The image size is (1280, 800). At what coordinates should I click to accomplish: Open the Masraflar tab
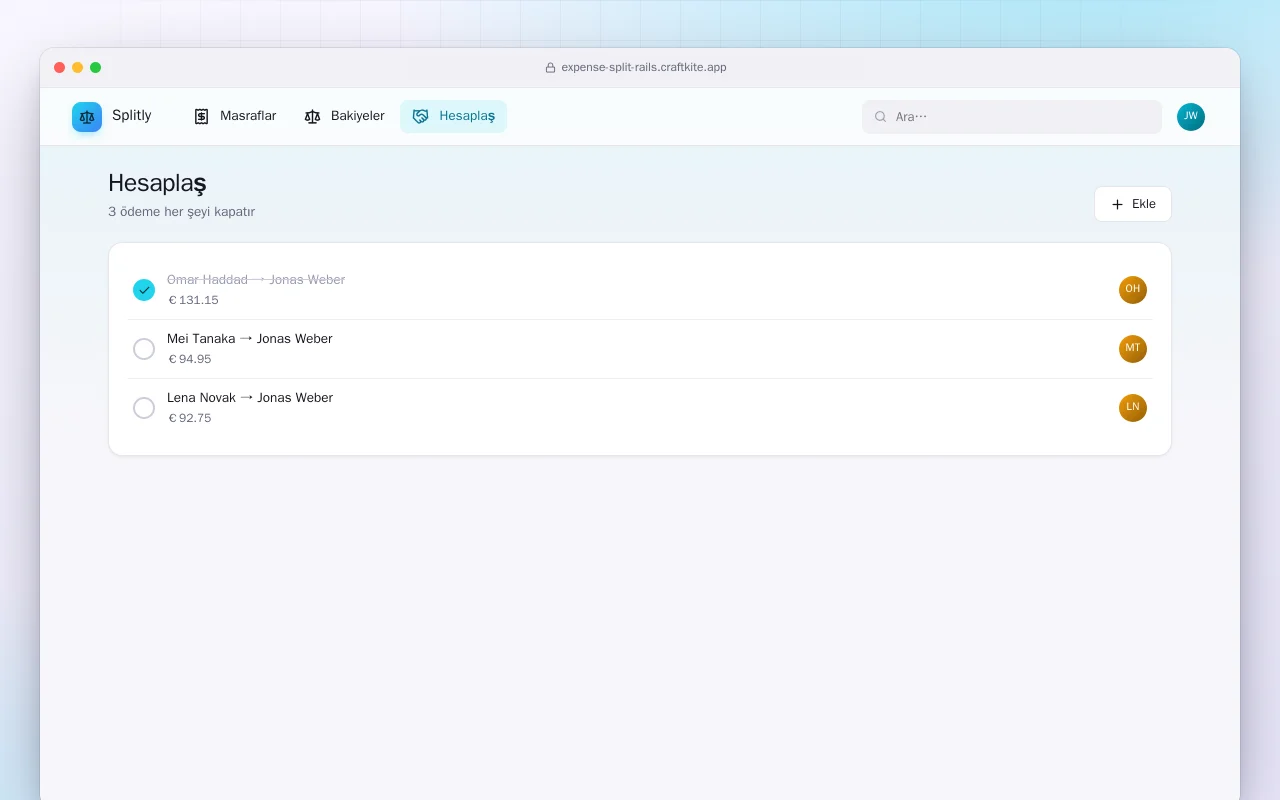(x=235, y=117)
